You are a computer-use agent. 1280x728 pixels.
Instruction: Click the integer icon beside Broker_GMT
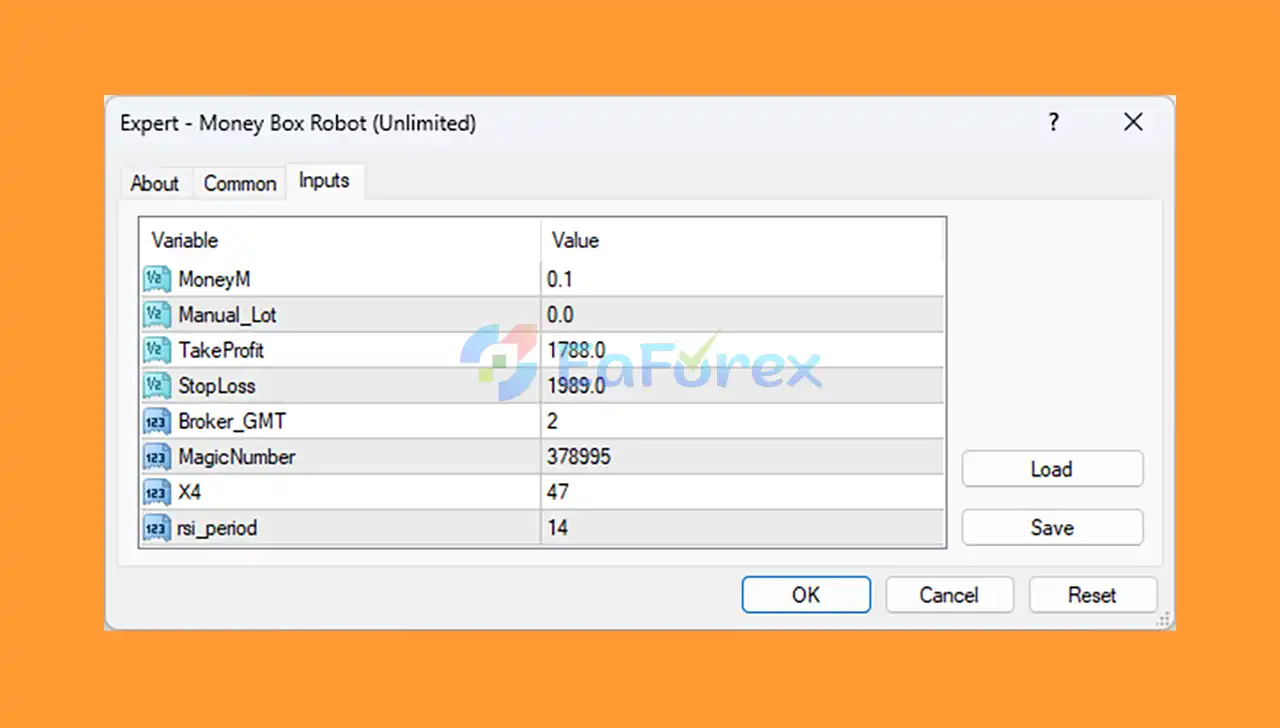157,421
